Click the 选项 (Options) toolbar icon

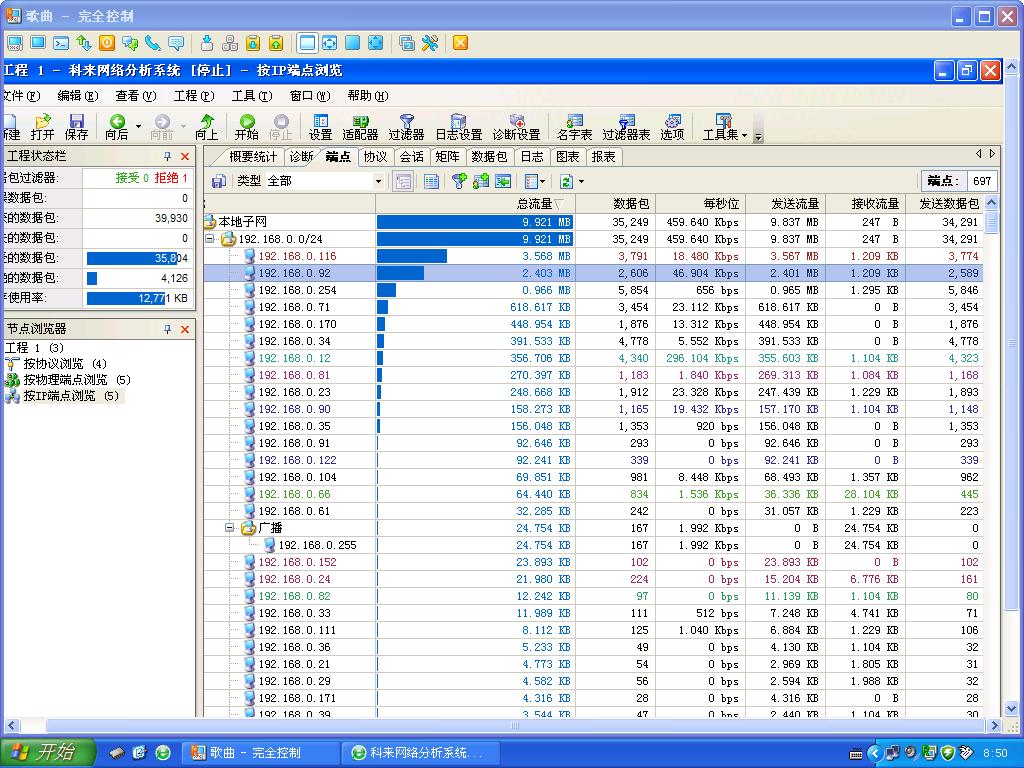point(672,126)
